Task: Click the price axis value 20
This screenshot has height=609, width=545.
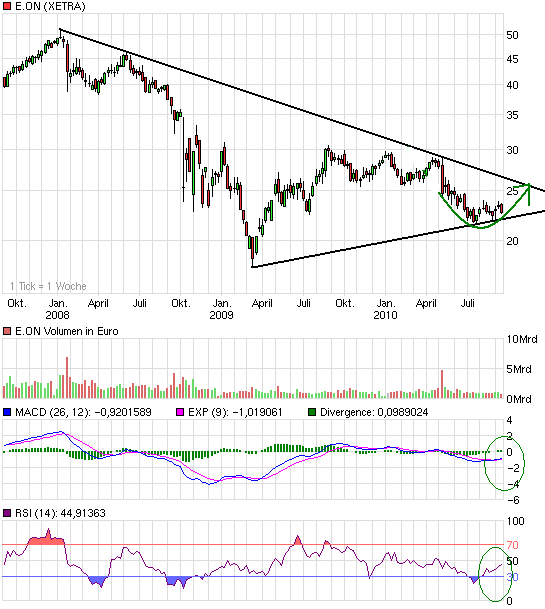Action: (x=512, y=241)
